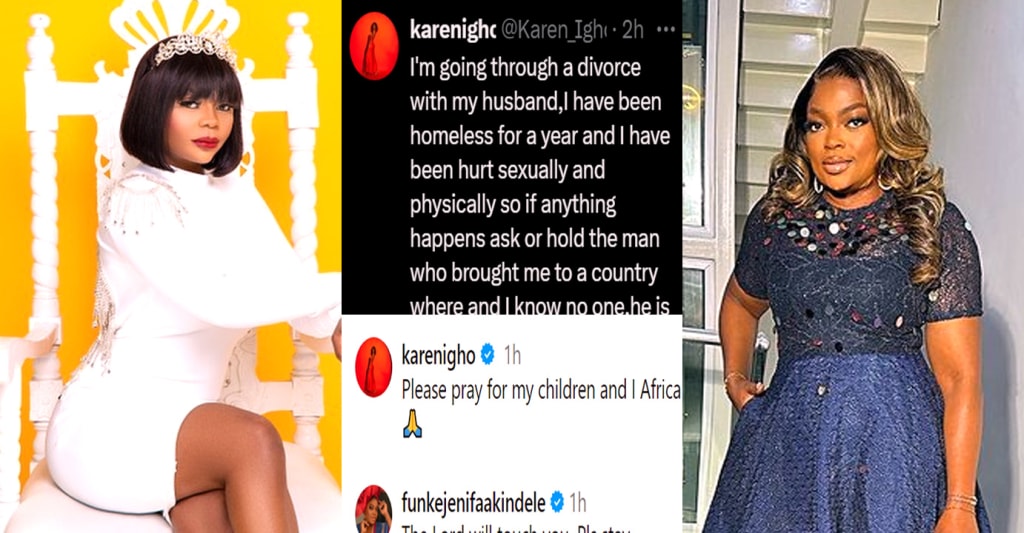Click the partially visible "The Lord will touch you" reply

pyautogui.click(x=516, y=528)
